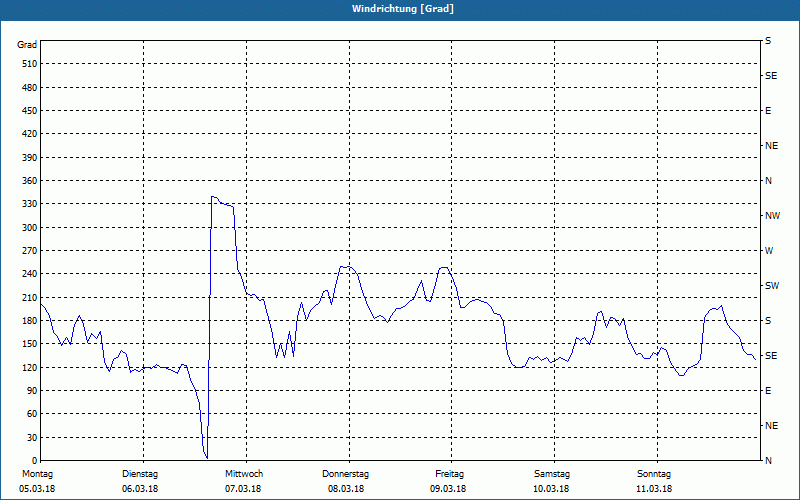
Task: Click the near-zero dip of the wind curve
Action: coord(207,457)
